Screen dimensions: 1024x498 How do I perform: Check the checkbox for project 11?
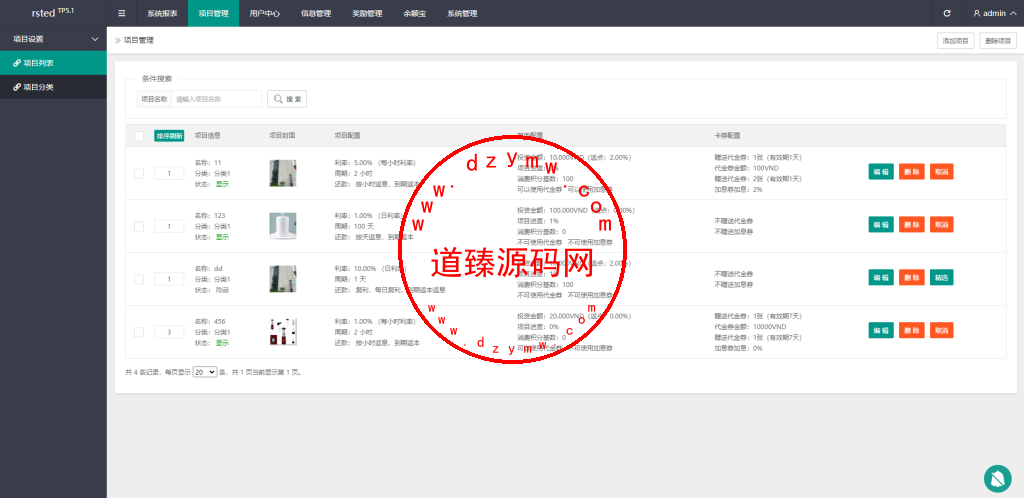click(138, 174)
